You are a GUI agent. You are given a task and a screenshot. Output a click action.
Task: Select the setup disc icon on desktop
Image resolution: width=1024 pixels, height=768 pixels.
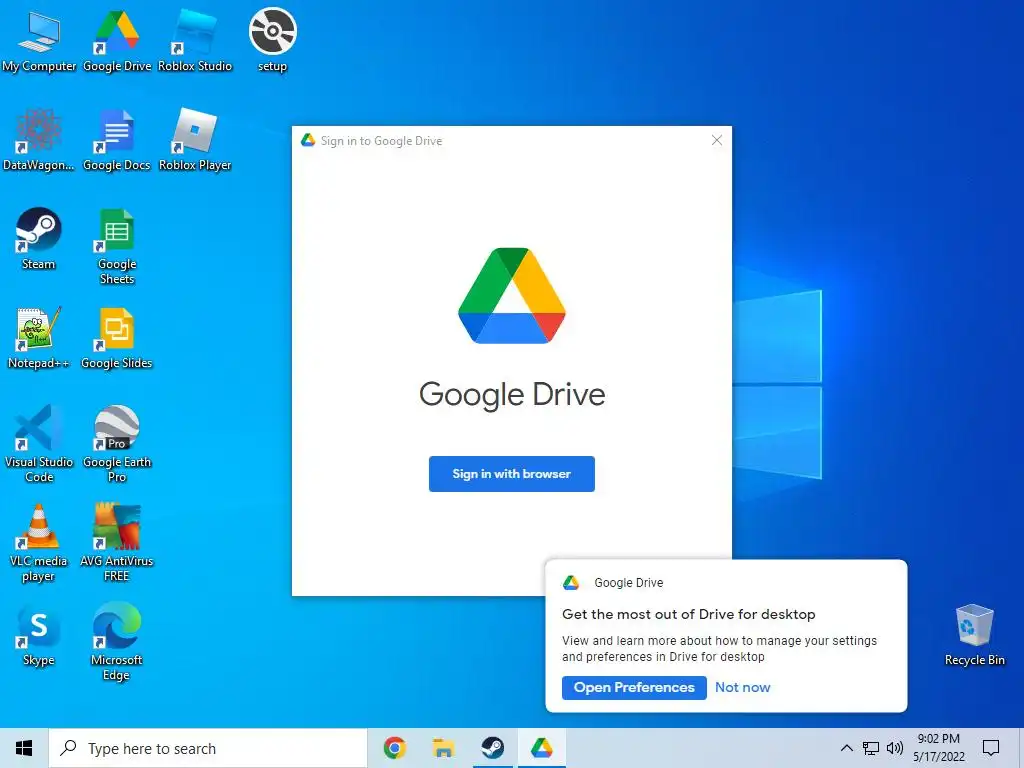(272, 40)
